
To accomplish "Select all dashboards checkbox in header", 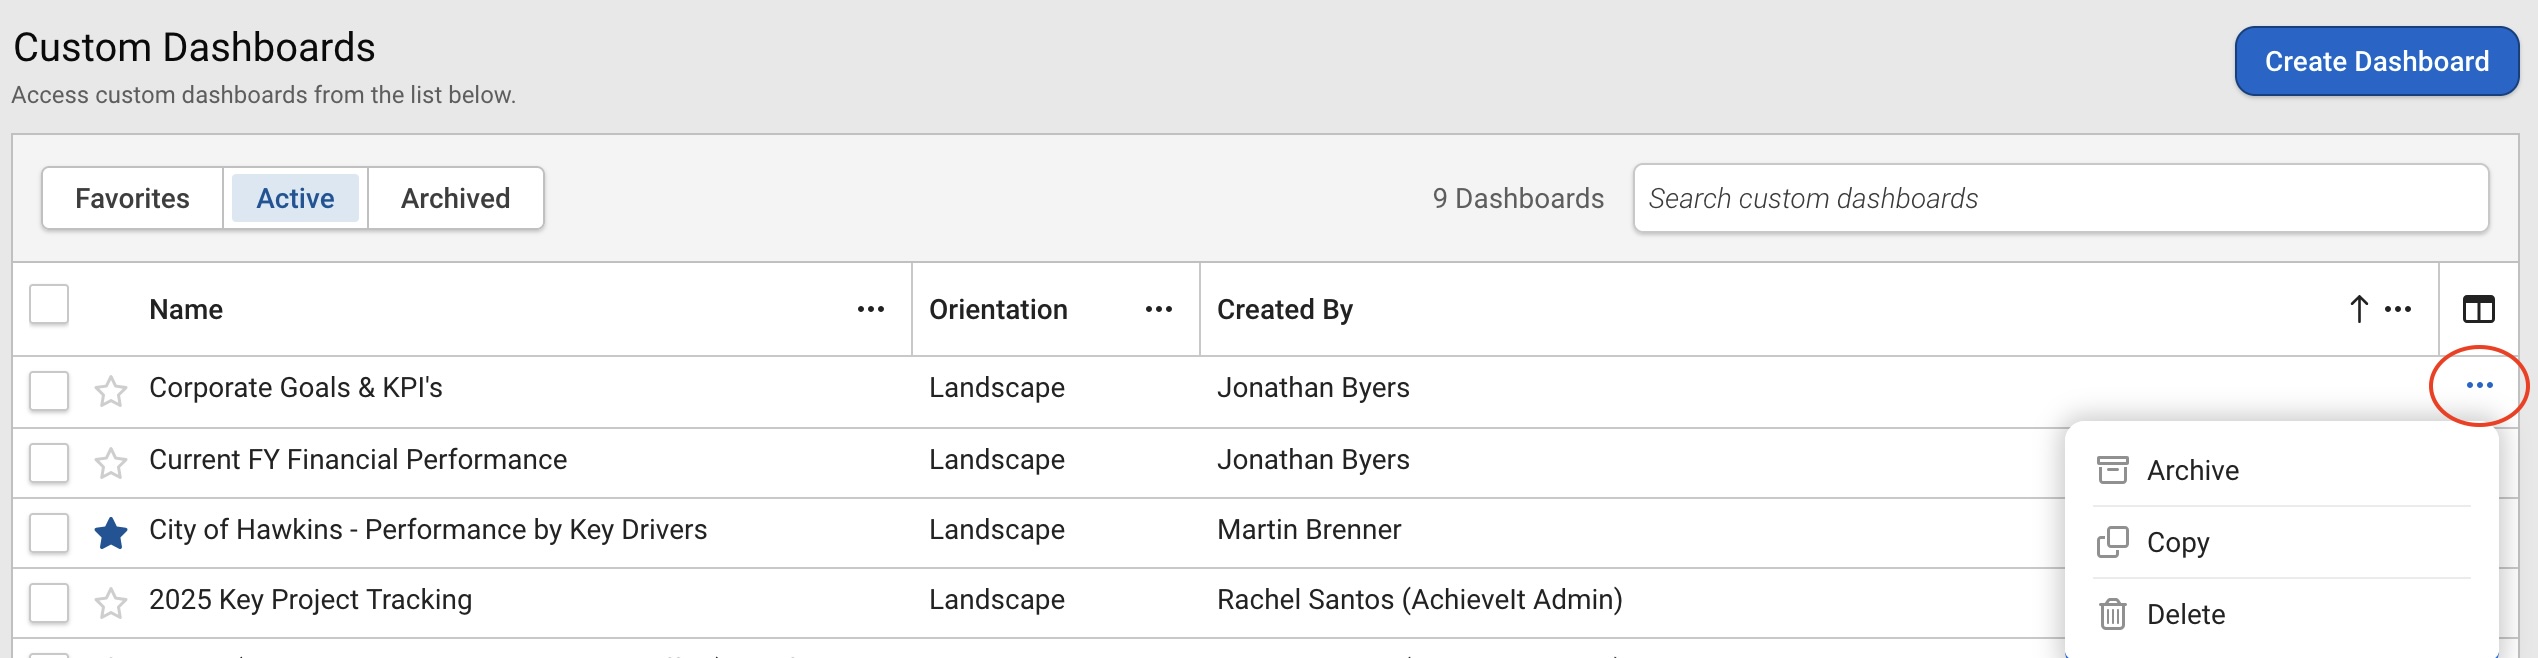I will 49,304.
